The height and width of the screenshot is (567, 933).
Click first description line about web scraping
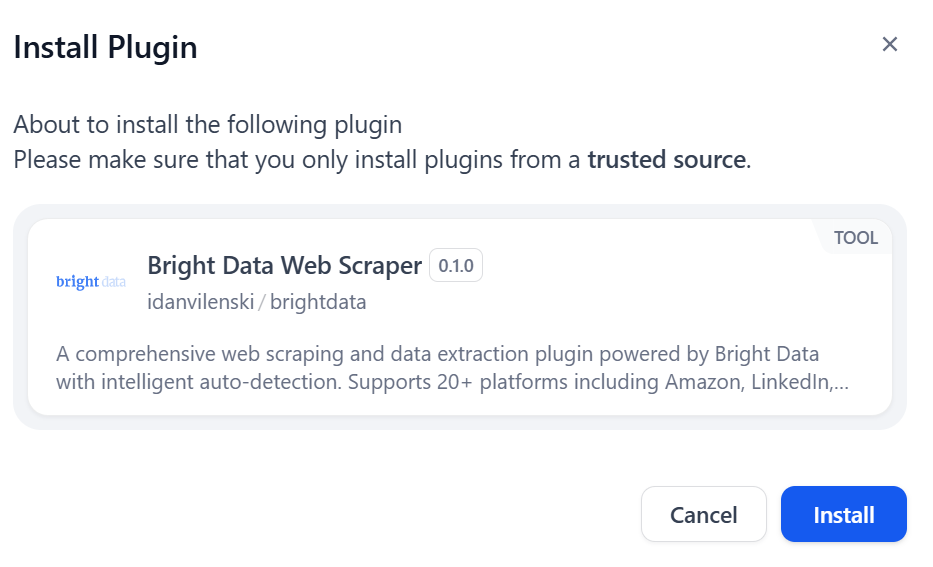coord(437,354)
